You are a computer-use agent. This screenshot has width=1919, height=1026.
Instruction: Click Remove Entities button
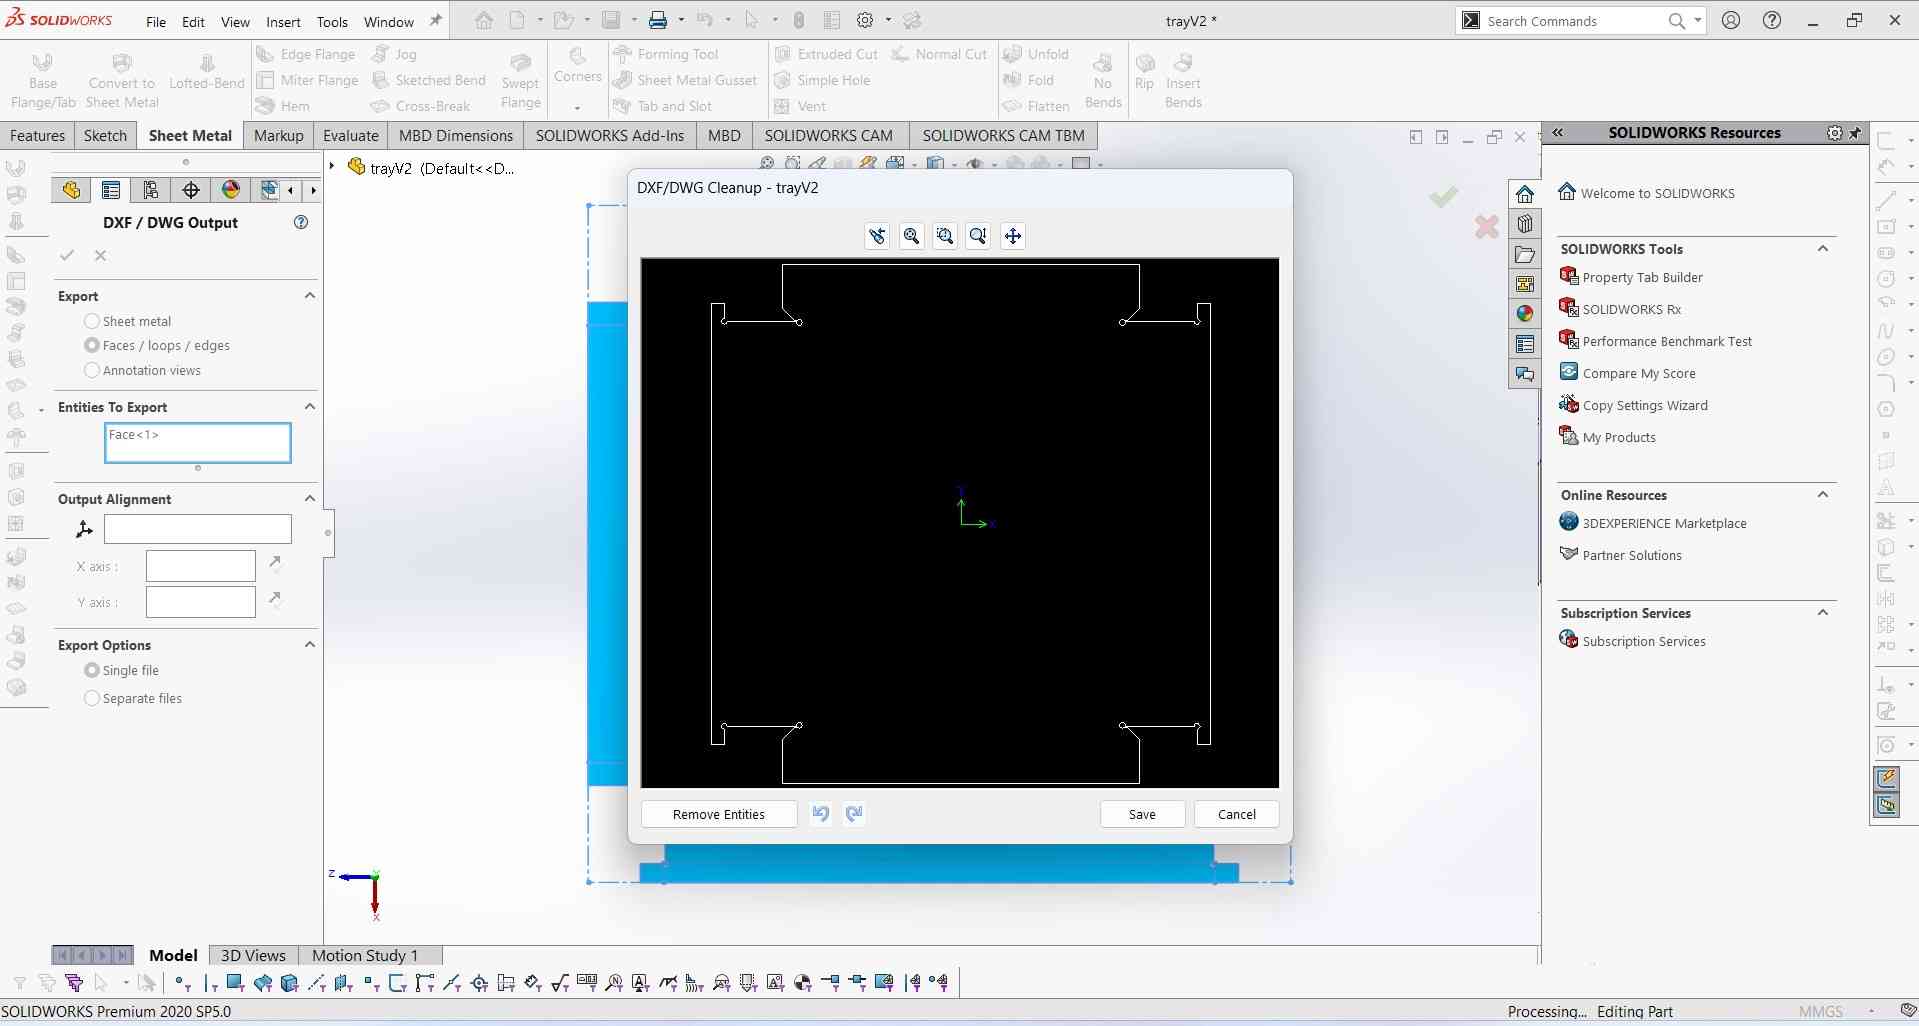pos(719,814)
